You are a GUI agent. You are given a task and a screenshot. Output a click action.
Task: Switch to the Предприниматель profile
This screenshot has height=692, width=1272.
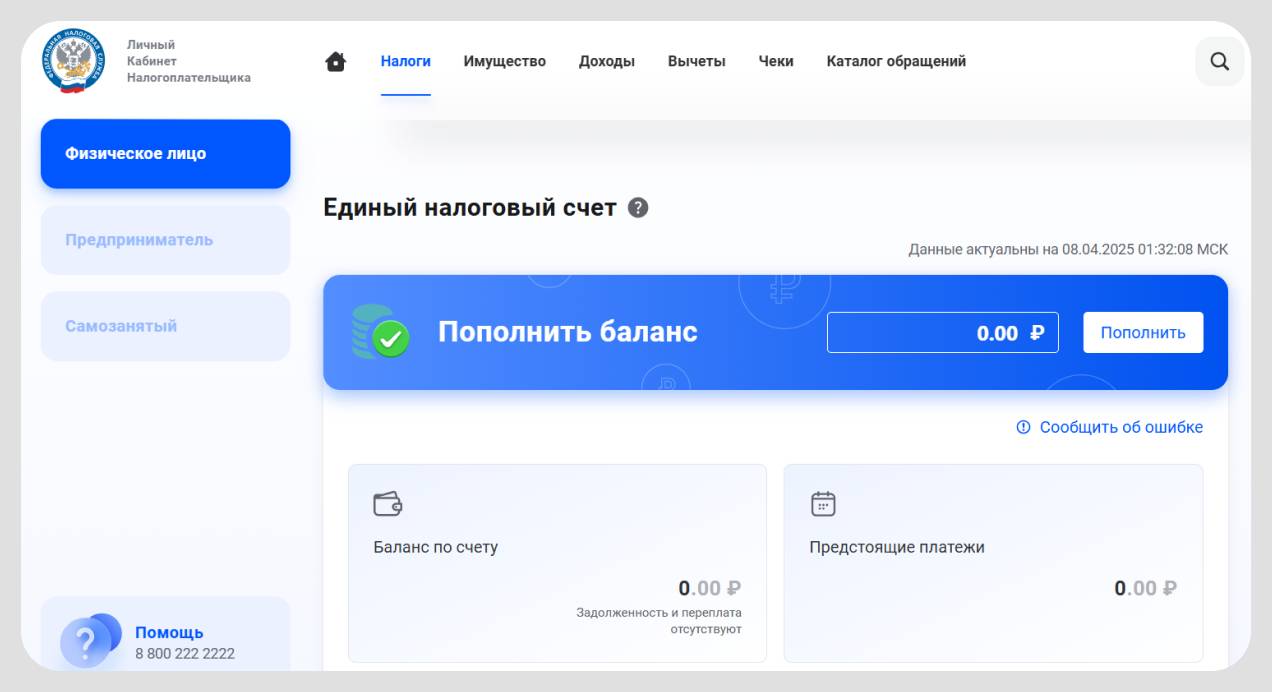coord(165,240)
